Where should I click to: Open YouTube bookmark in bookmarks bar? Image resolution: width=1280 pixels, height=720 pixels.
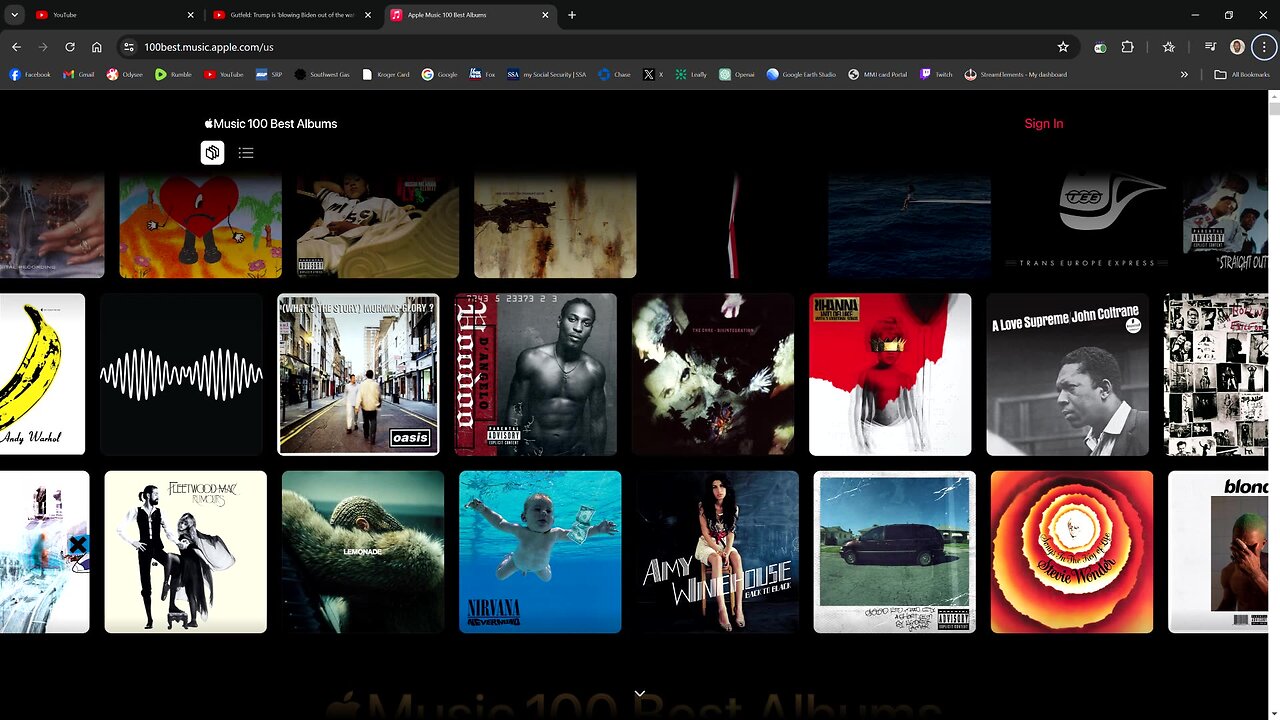coord(224,74)
